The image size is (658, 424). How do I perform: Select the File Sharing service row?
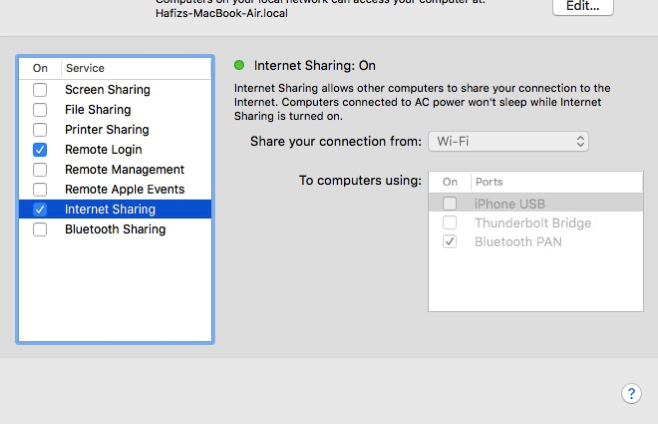[115, 110]
